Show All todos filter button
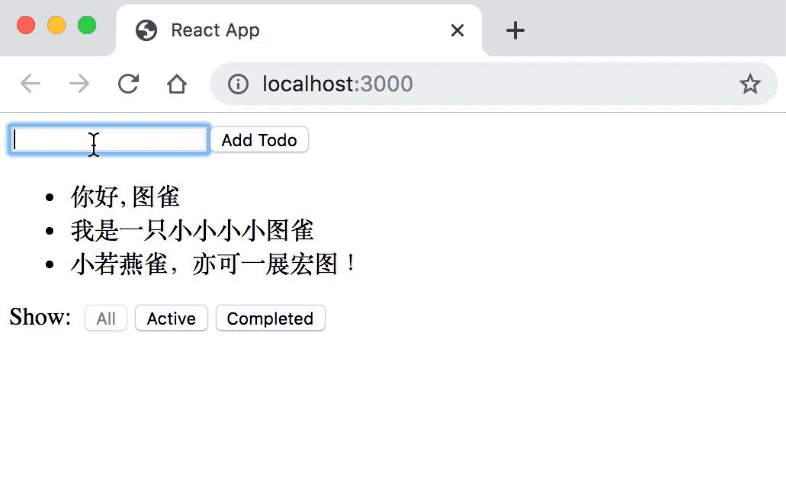The image size is (786, 500). [106, 318]
